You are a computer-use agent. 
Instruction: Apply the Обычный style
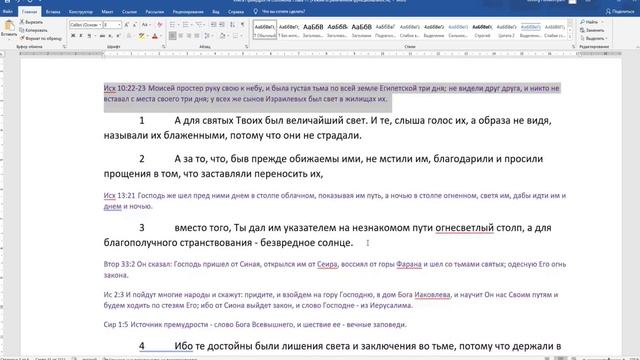click(x=264, y=30)
